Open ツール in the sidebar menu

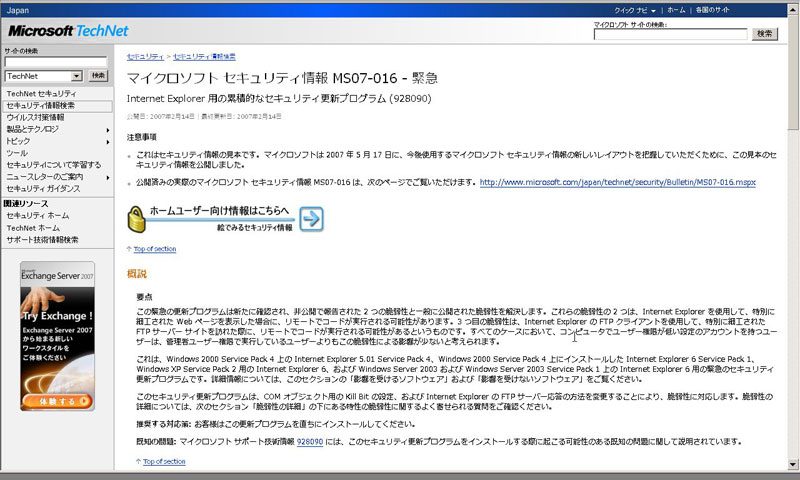17,153
